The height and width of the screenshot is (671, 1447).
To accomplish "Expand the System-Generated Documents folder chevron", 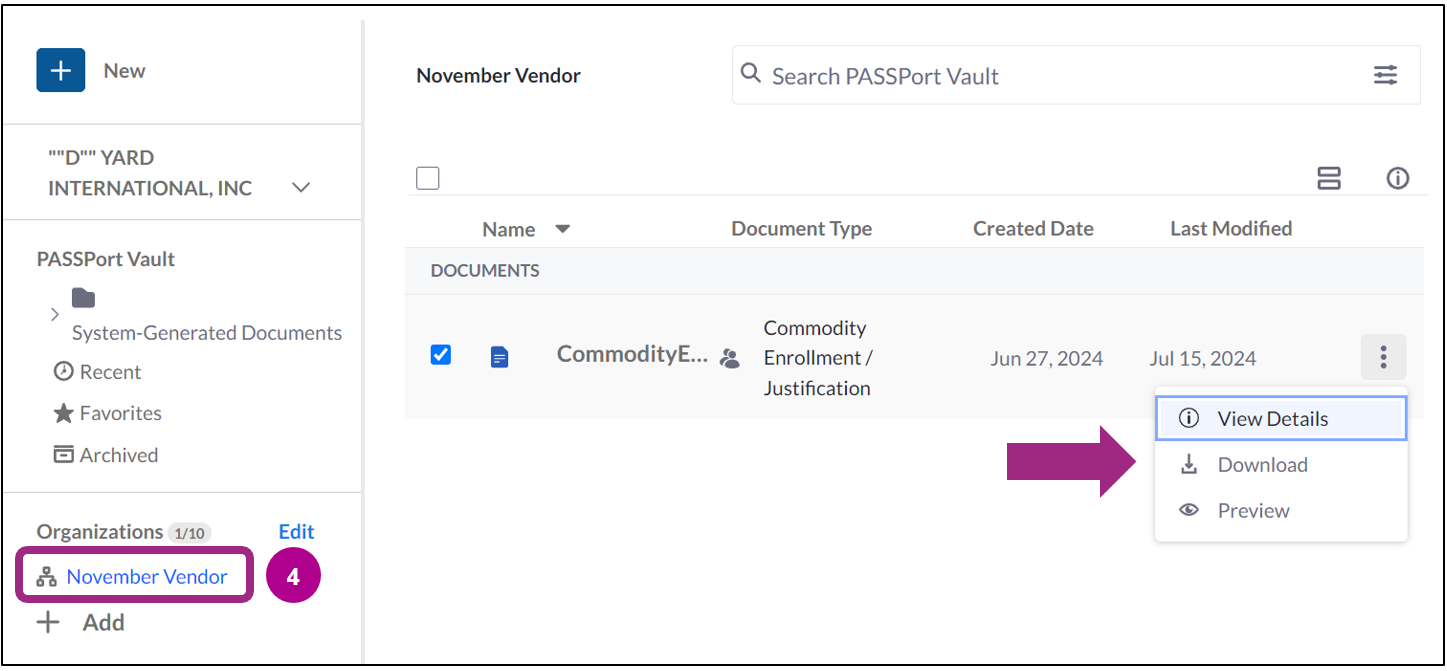I will point(56,315).
